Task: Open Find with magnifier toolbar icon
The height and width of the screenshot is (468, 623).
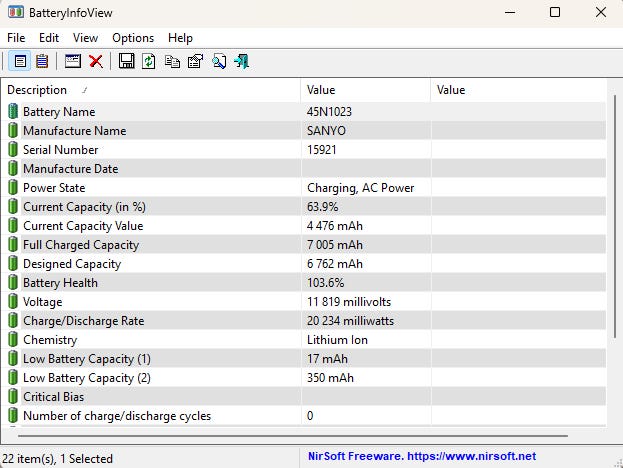Action: coord(219,62)
